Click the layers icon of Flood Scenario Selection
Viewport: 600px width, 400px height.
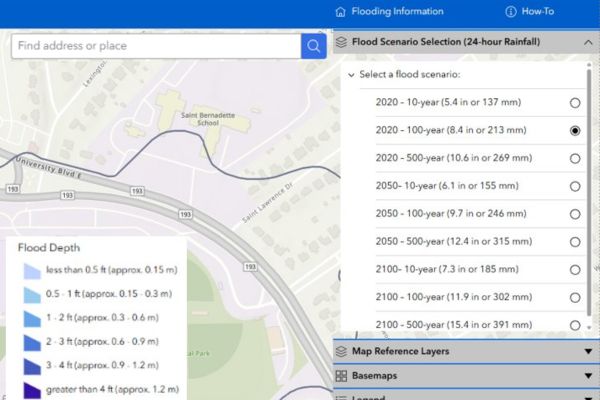tap(341, 42)
